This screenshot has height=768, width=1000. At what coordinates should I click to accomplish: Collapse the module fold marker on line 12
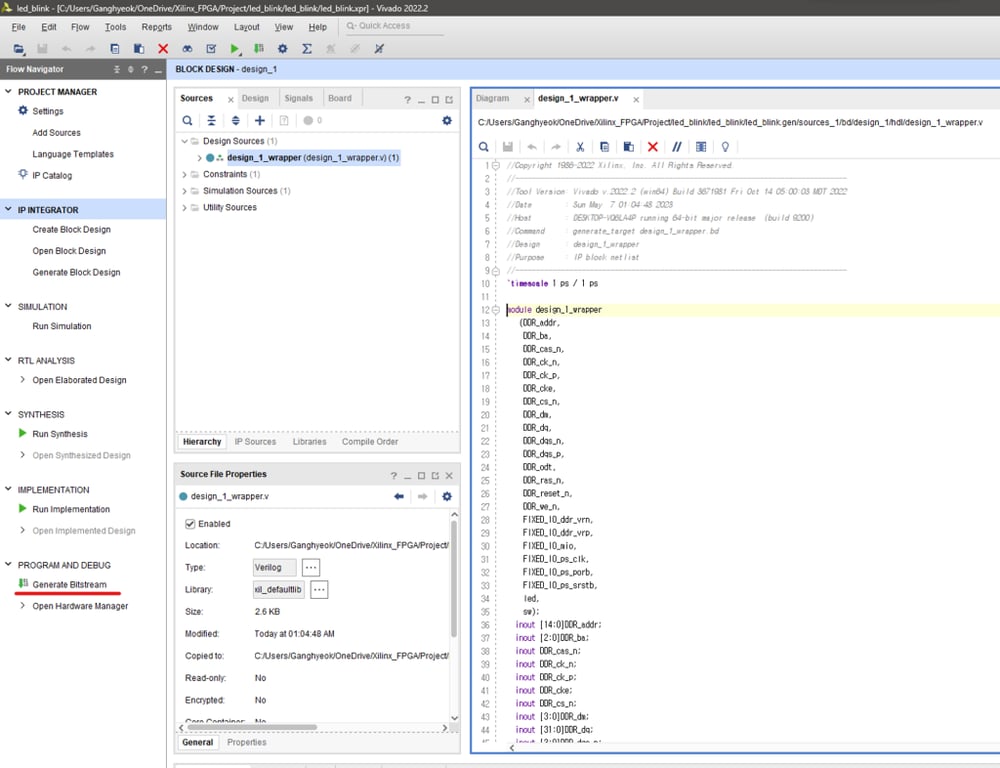497,310
